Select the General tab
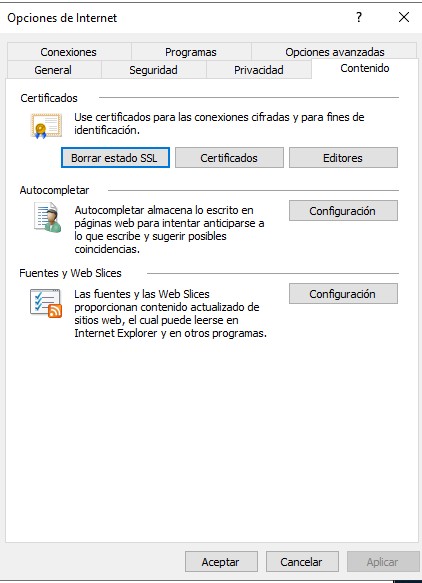 coord(53,70)
